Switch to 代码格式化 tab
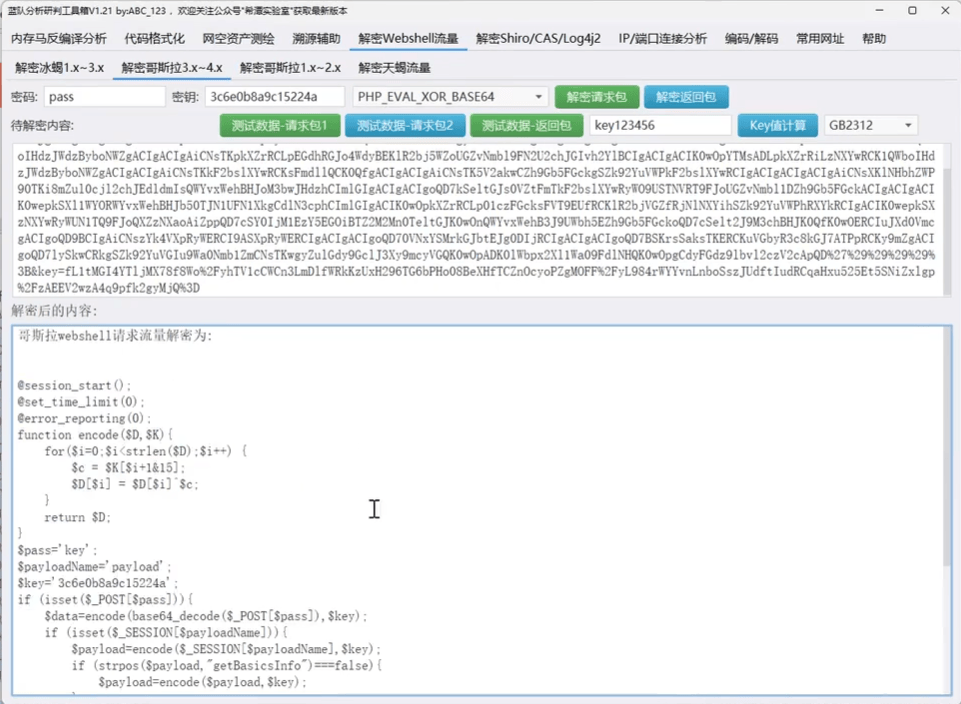The image size is (961, 704). coord(154,39)
